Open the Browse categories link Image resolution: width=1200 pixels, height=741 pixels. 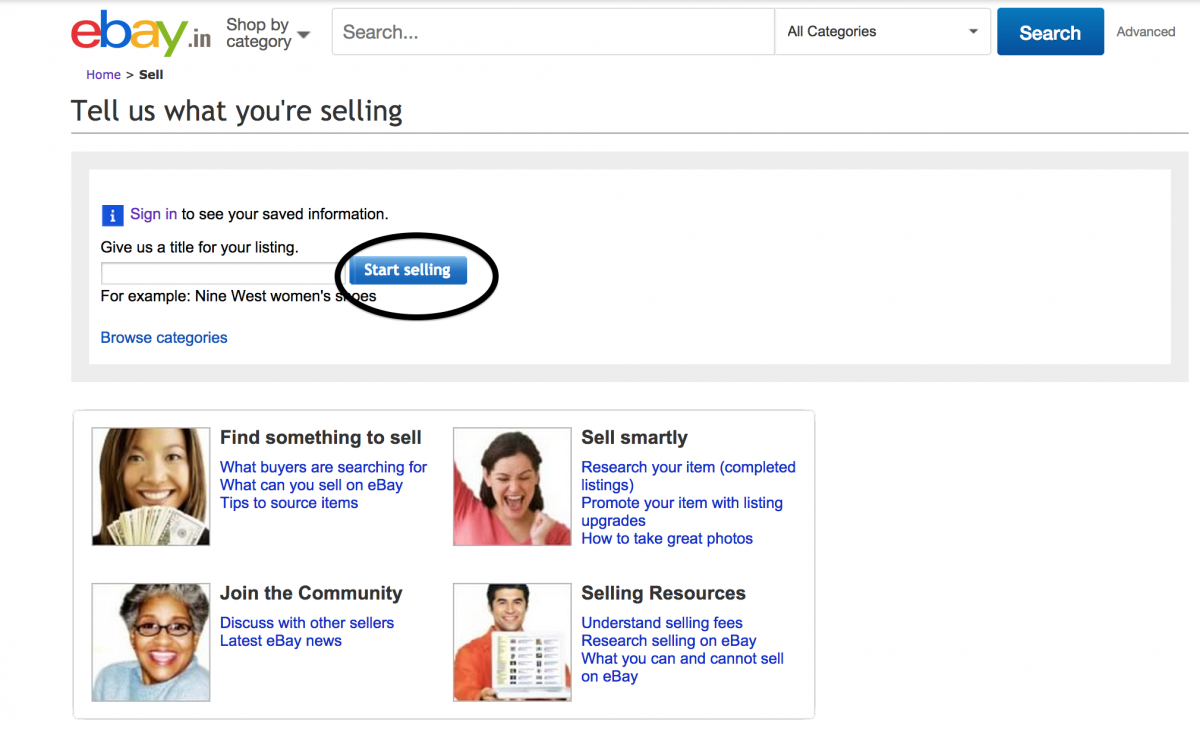[x=164, y=338]
